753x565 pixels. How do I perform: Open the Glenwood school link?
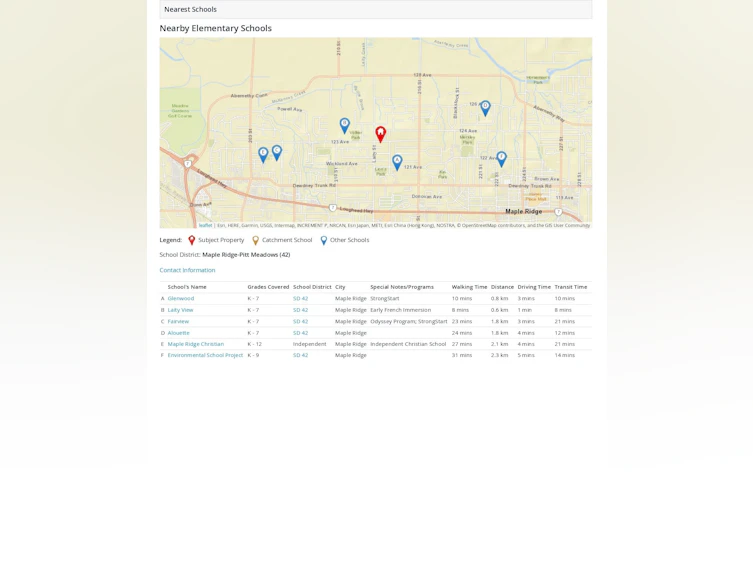181,298
